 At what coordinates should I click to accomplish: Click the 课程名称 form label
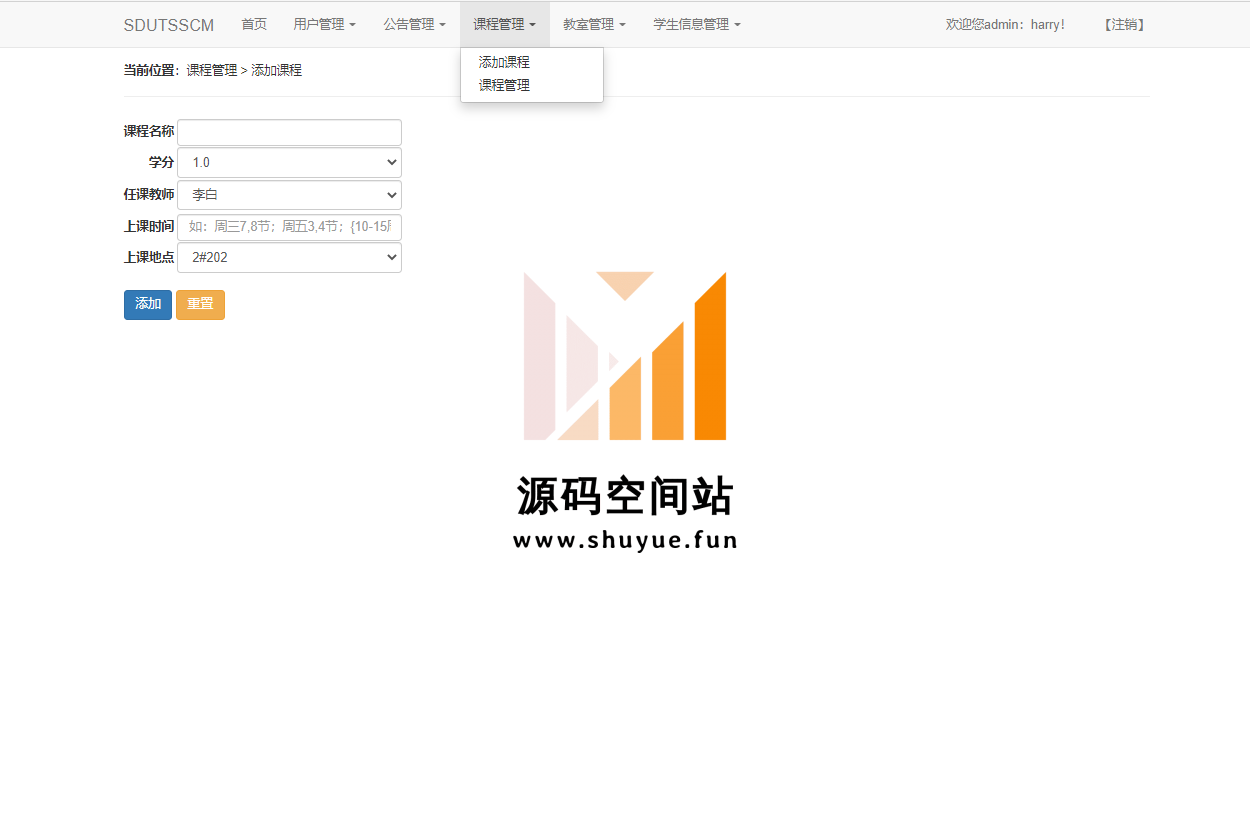(x=149, y=132)
